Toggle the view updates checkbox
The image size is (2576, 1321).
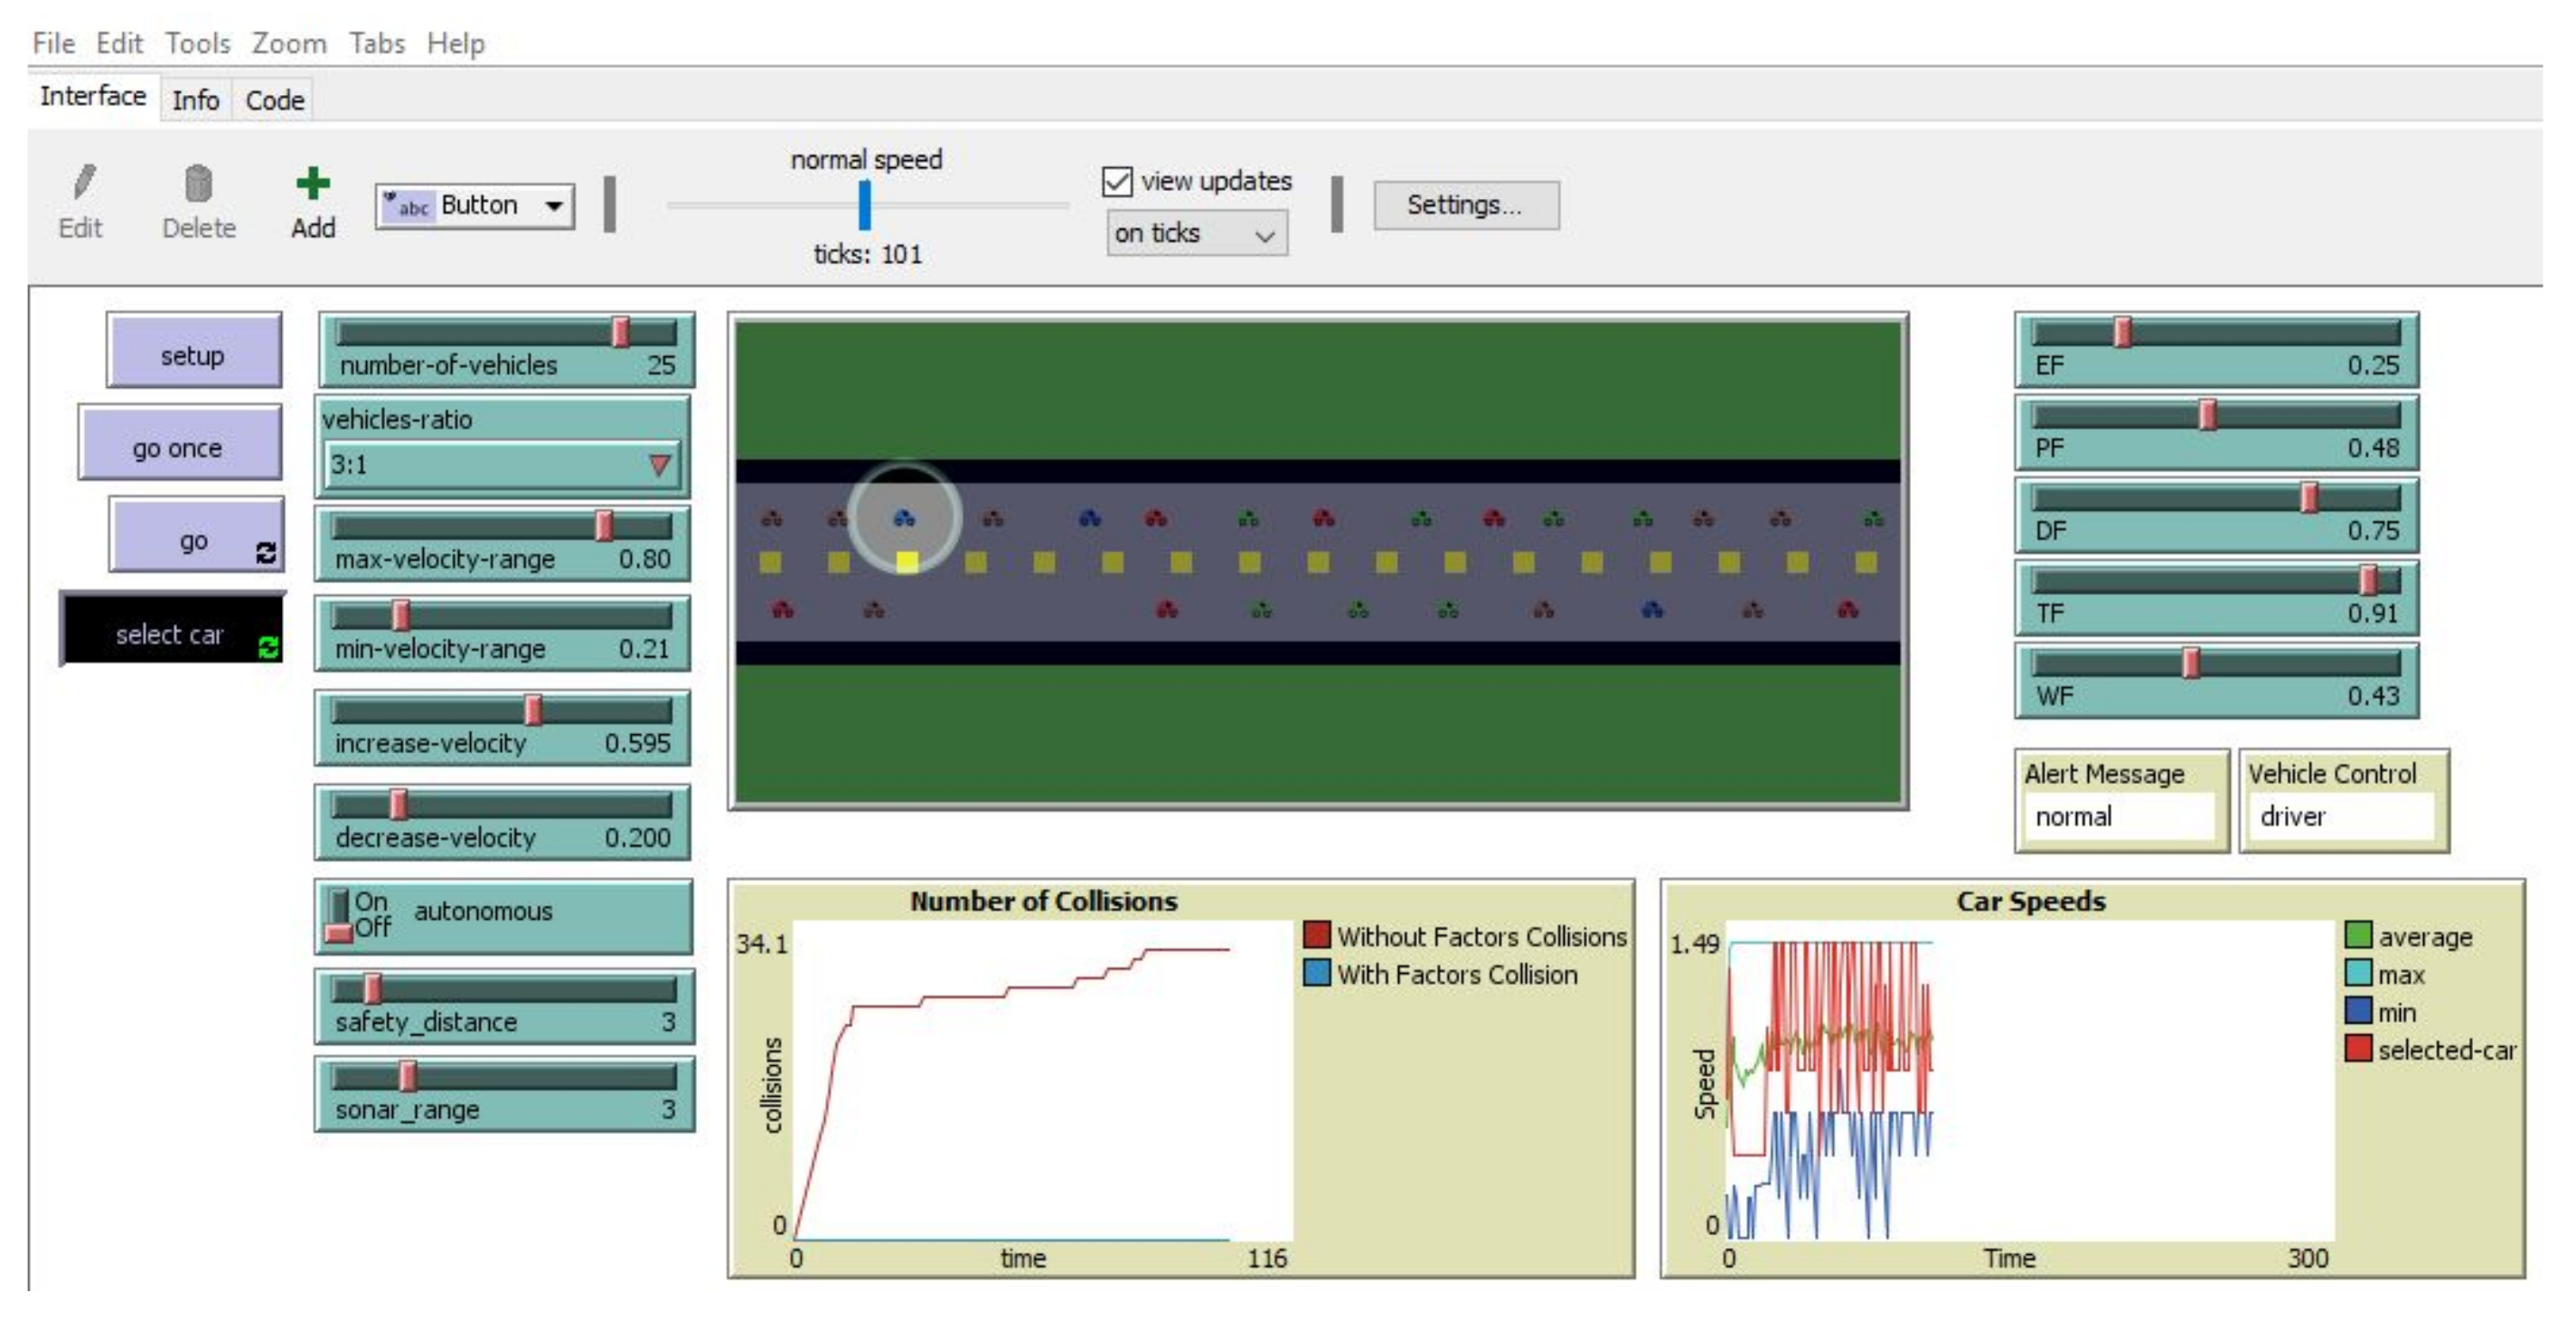pyautogui.click(x=1117, y=181)
